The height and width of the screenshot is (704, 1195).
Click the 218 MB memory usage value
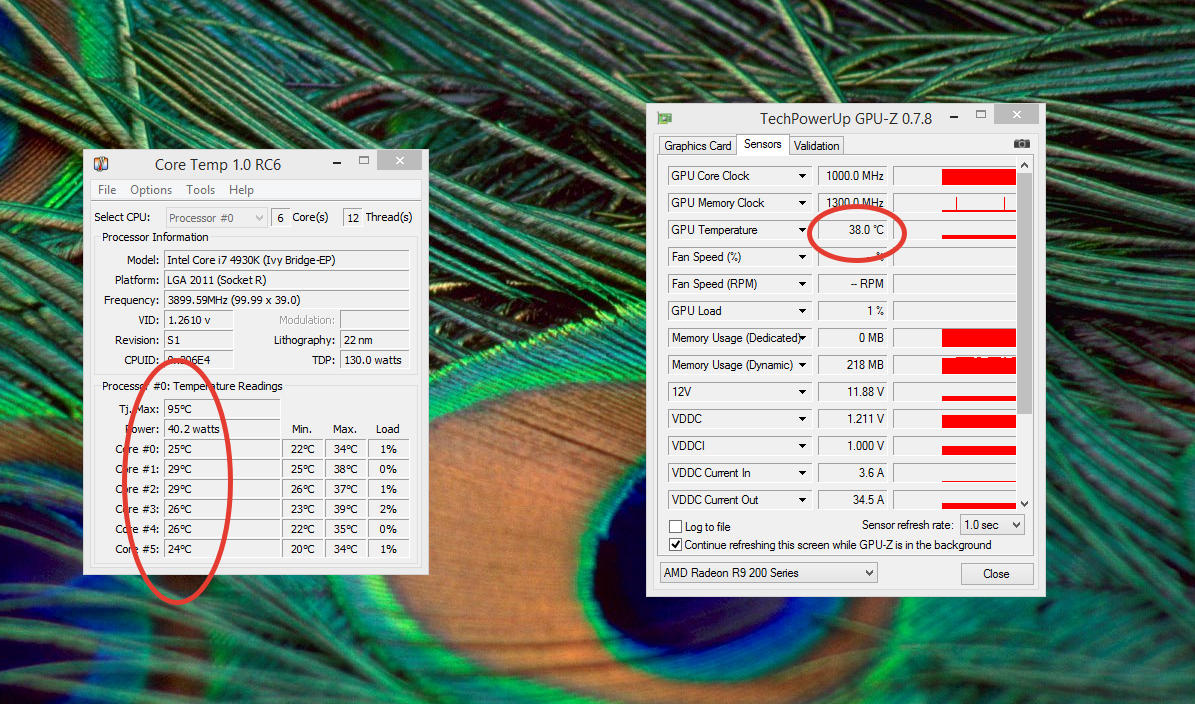(853, 365)
